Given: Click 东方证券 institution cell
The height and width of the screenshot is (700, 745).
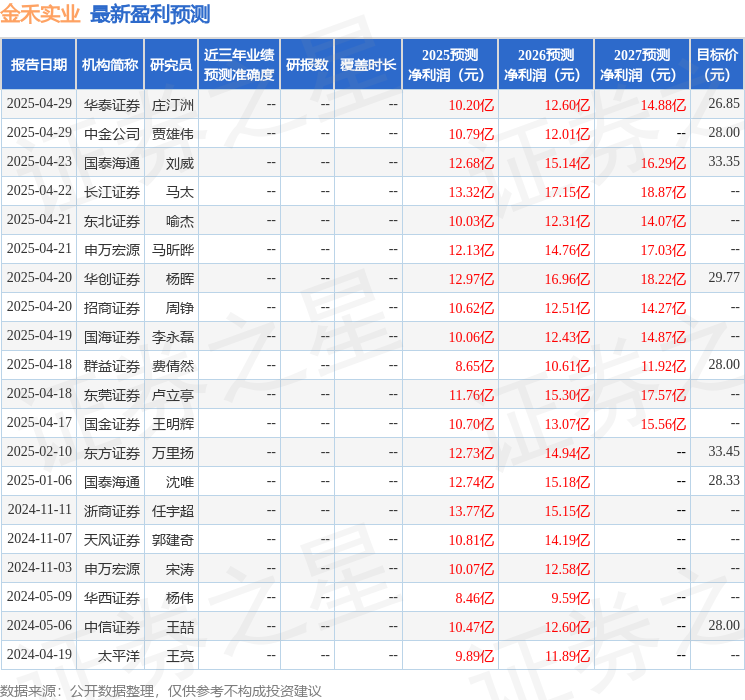Looking at the screenshot, I should pyautogui.click(x=112, y=453).
